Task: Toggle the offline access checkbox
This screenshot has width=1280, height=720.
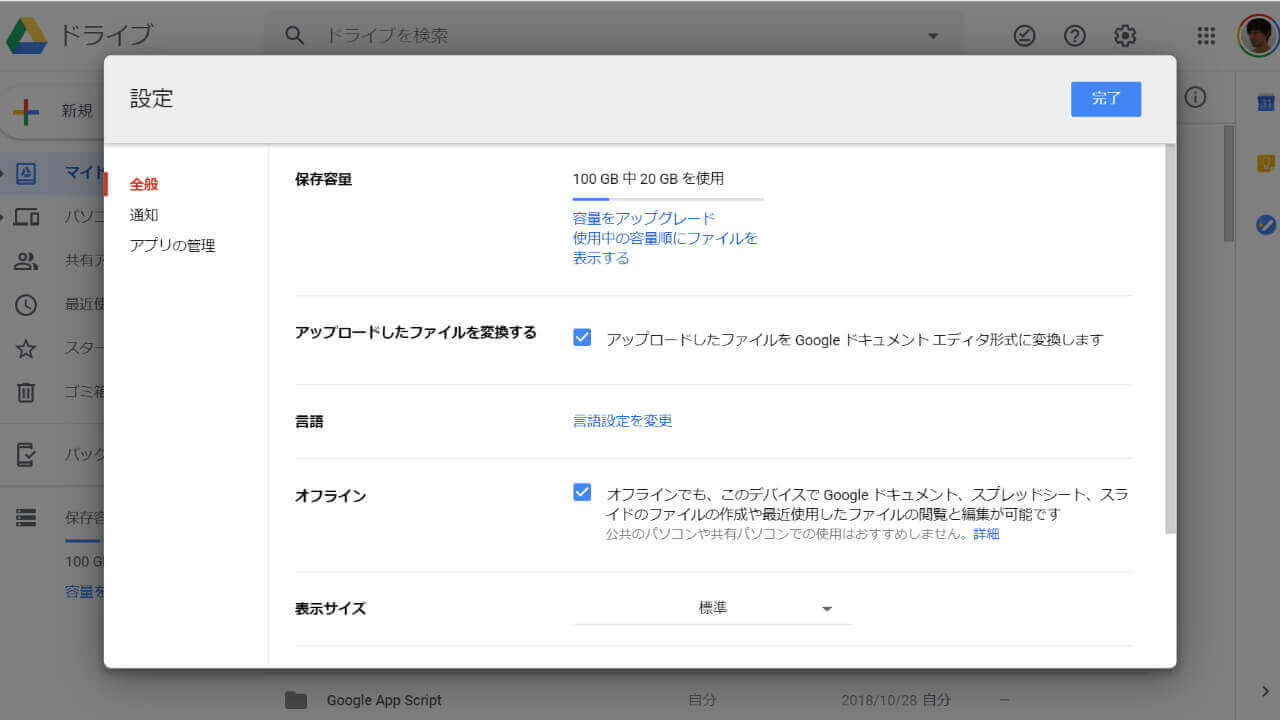Action: [582, 493]
